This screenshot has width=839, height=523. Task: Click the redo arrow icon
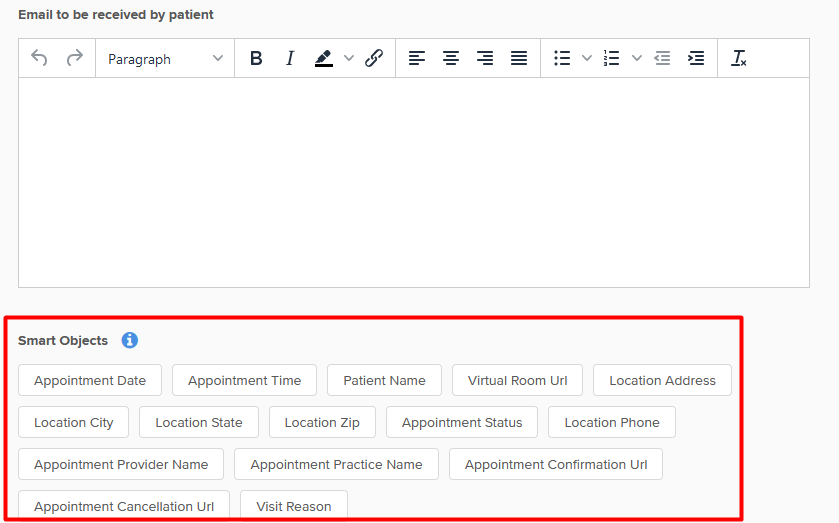pos(75,58)
